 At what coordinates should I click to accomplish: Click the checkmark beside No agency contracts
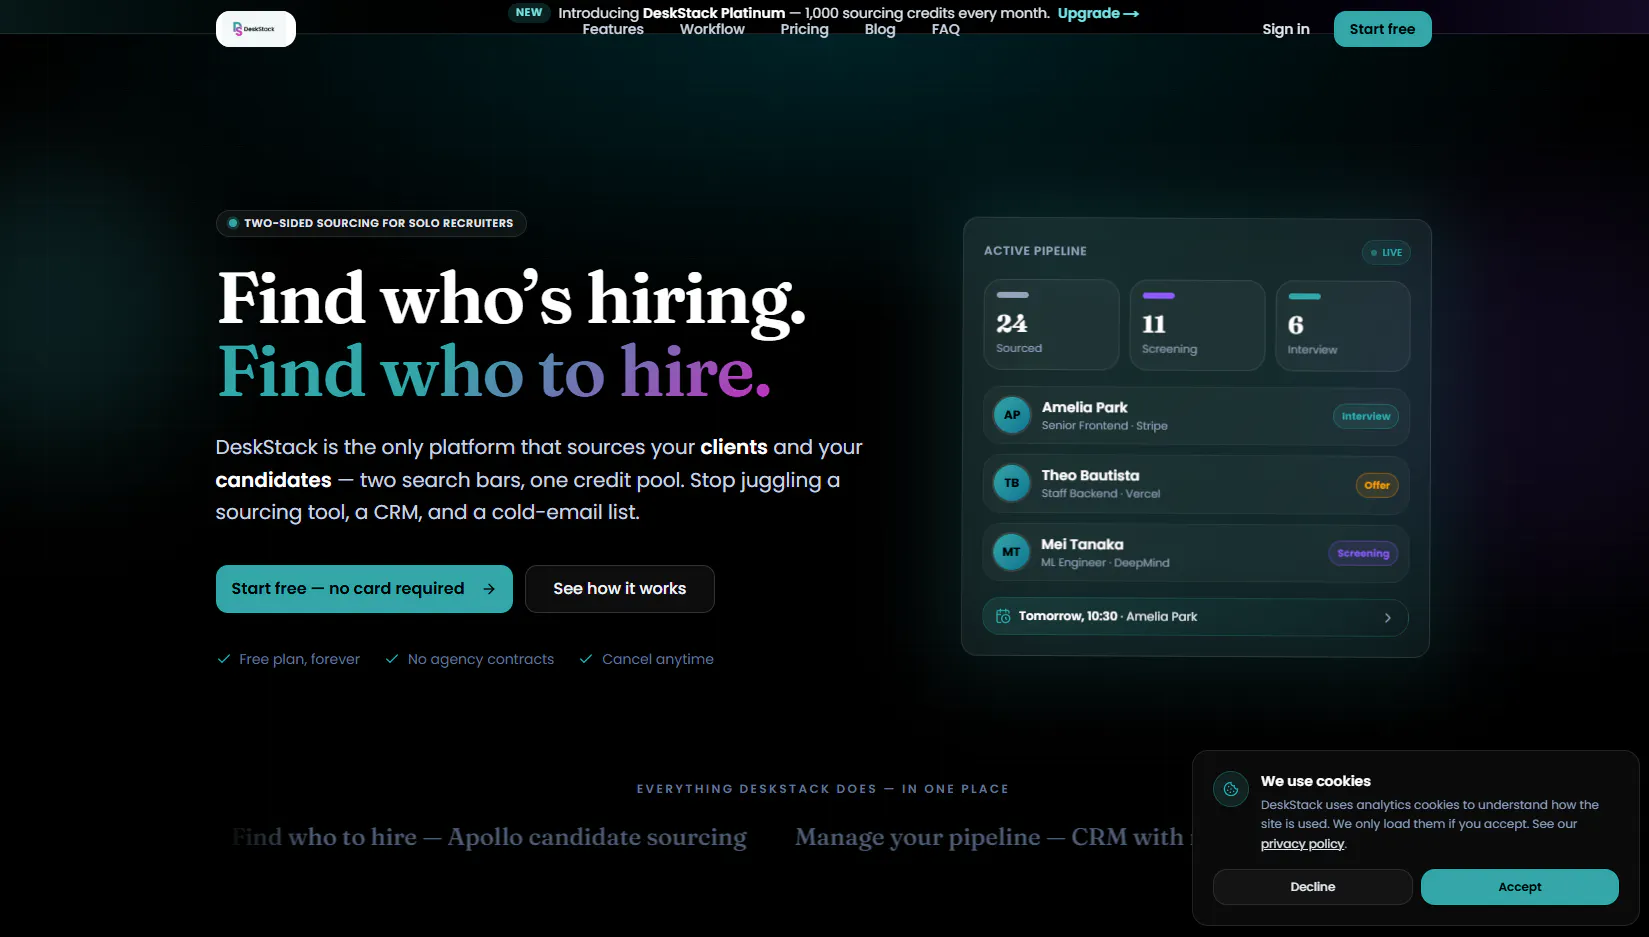[x=392, y=659]
